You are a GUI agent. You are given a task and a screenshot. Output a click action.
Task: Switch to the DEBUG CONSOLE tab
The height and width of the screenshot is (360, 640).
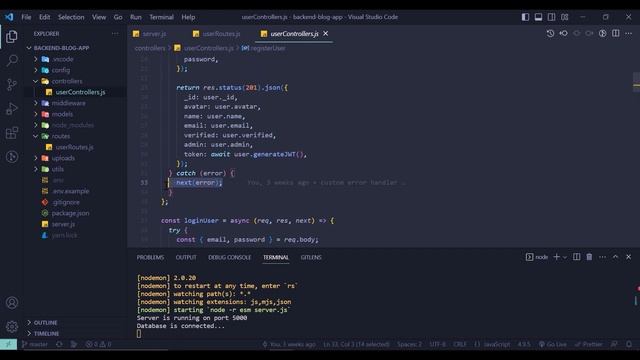pos(230,257)
